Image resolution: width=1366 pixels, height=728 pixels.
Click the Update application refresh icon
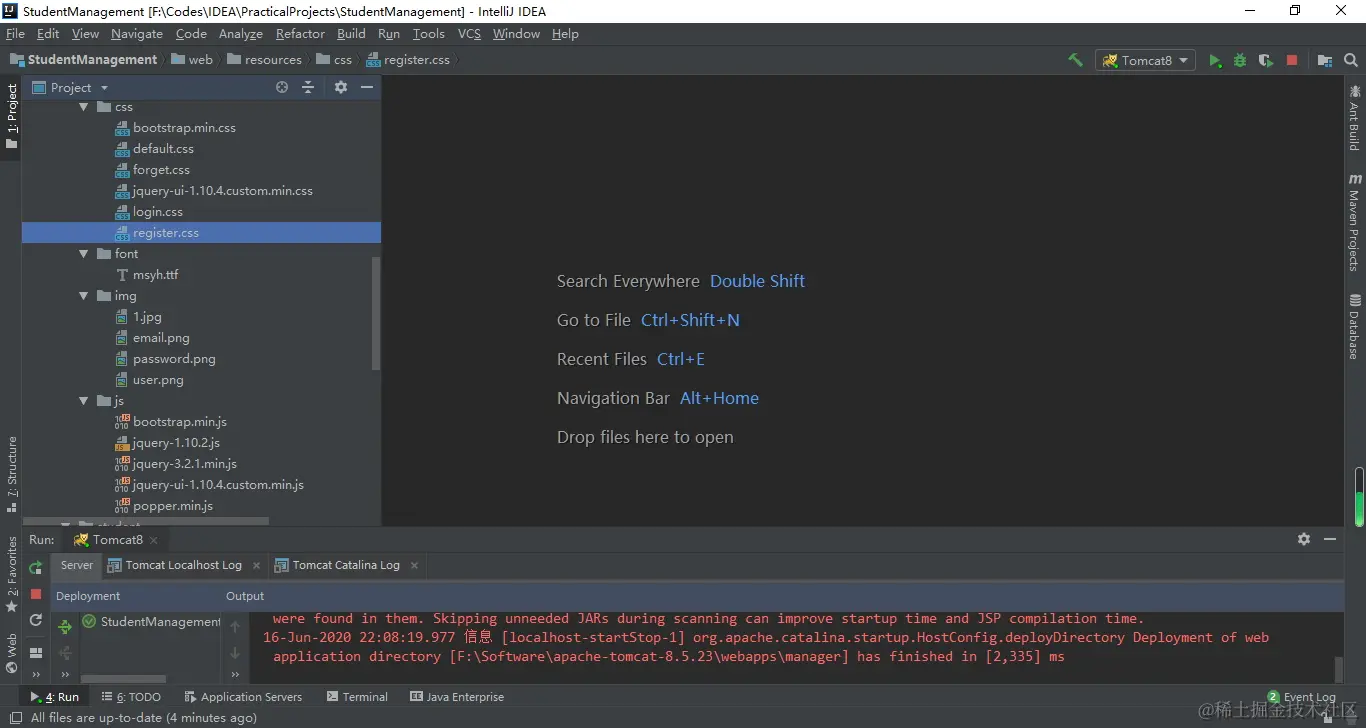36,620
